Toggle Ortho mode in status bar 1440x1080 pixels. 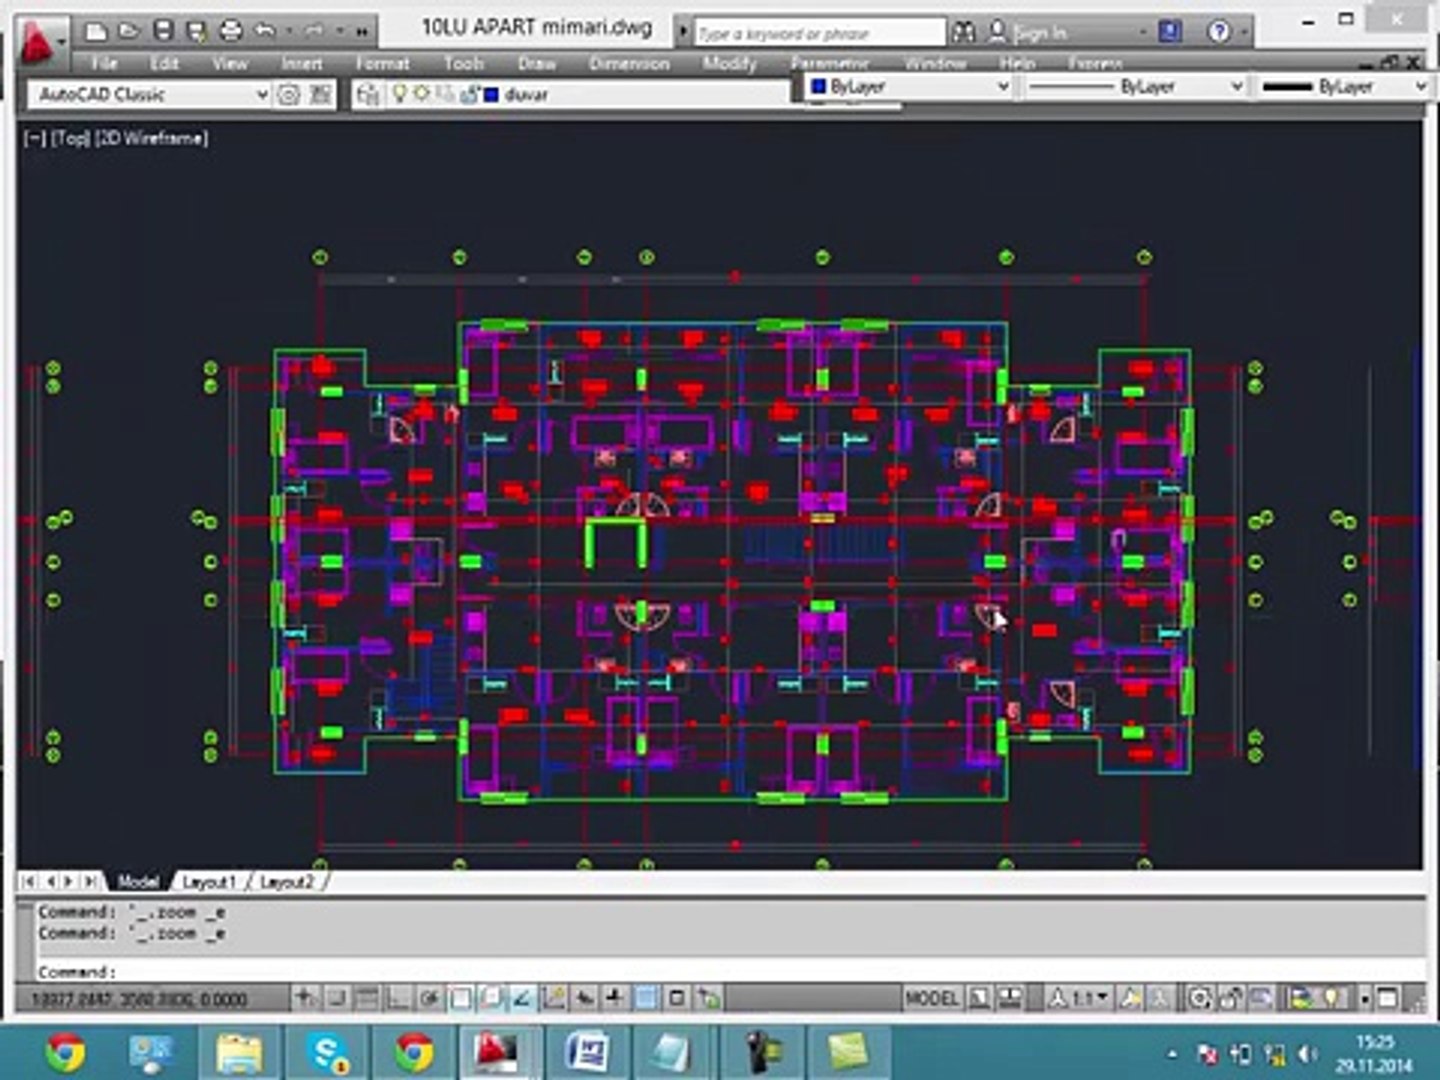click(x=398, y=997)
